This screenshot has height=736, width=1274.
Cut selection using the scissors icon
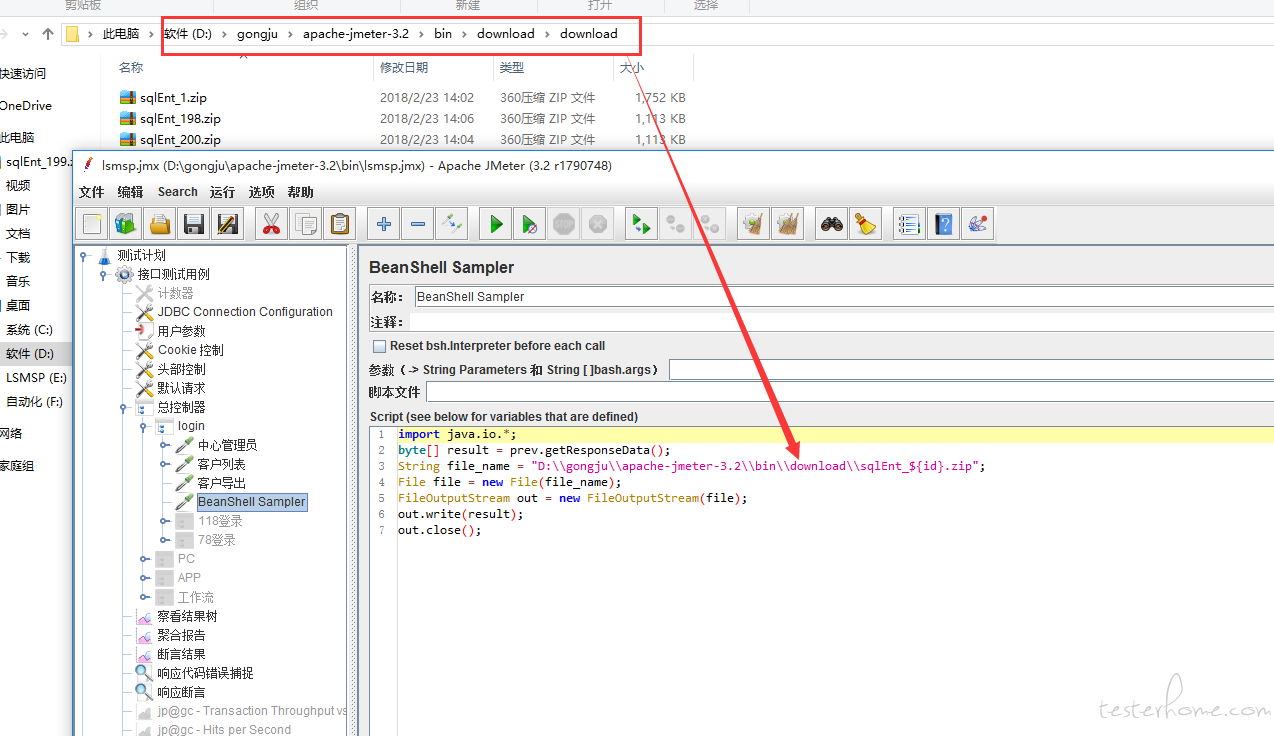[x=270, y=224]
